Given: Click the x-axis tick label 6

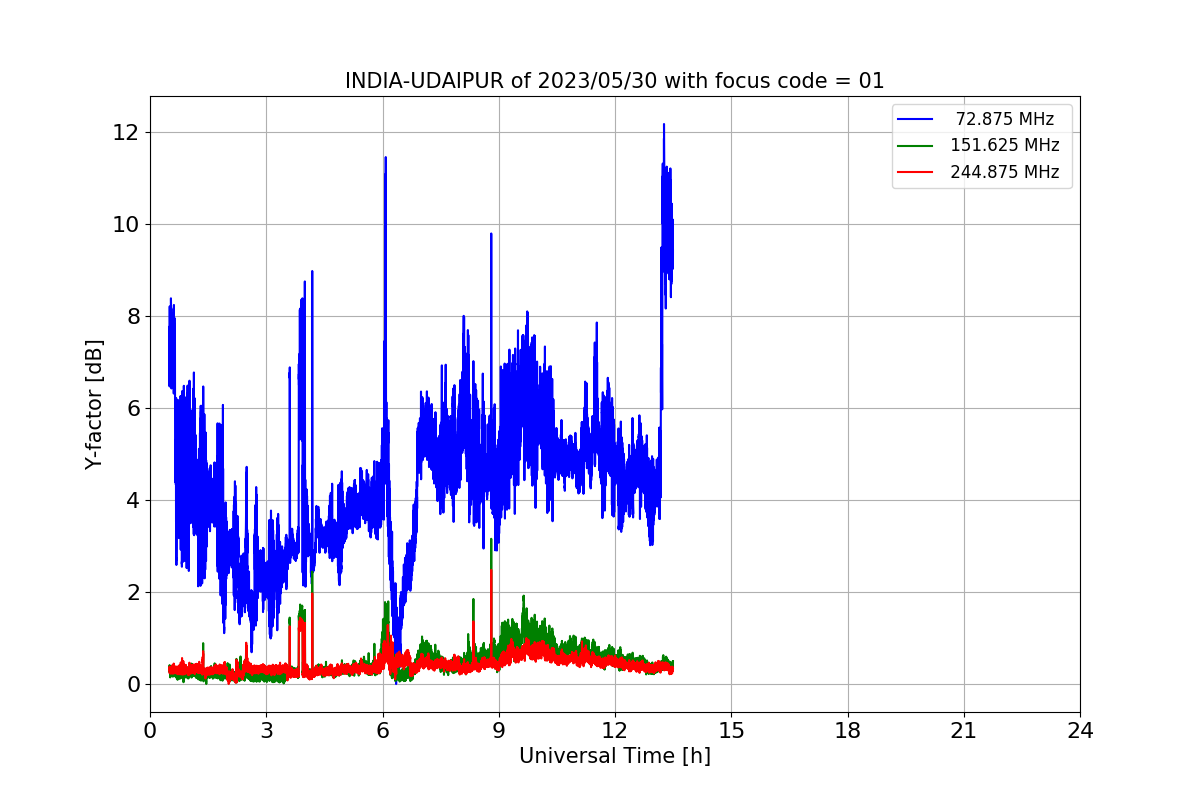Looking at the screenshot, I should pos(382,731).
